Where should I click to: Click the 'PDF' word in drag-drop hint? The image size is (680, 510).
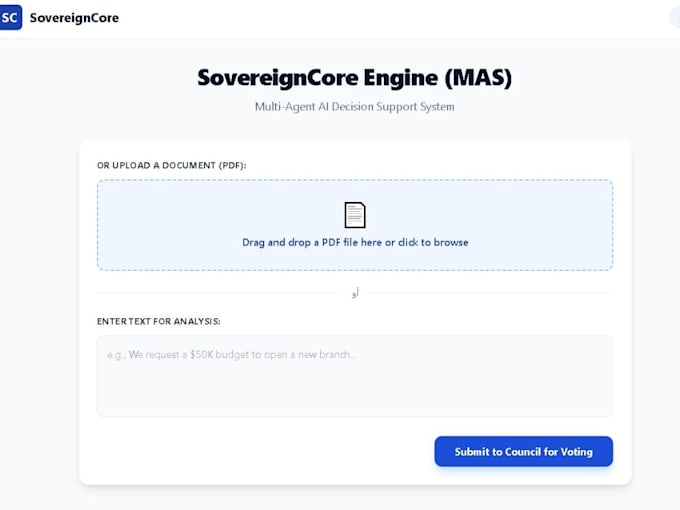[x=331, y=242]
